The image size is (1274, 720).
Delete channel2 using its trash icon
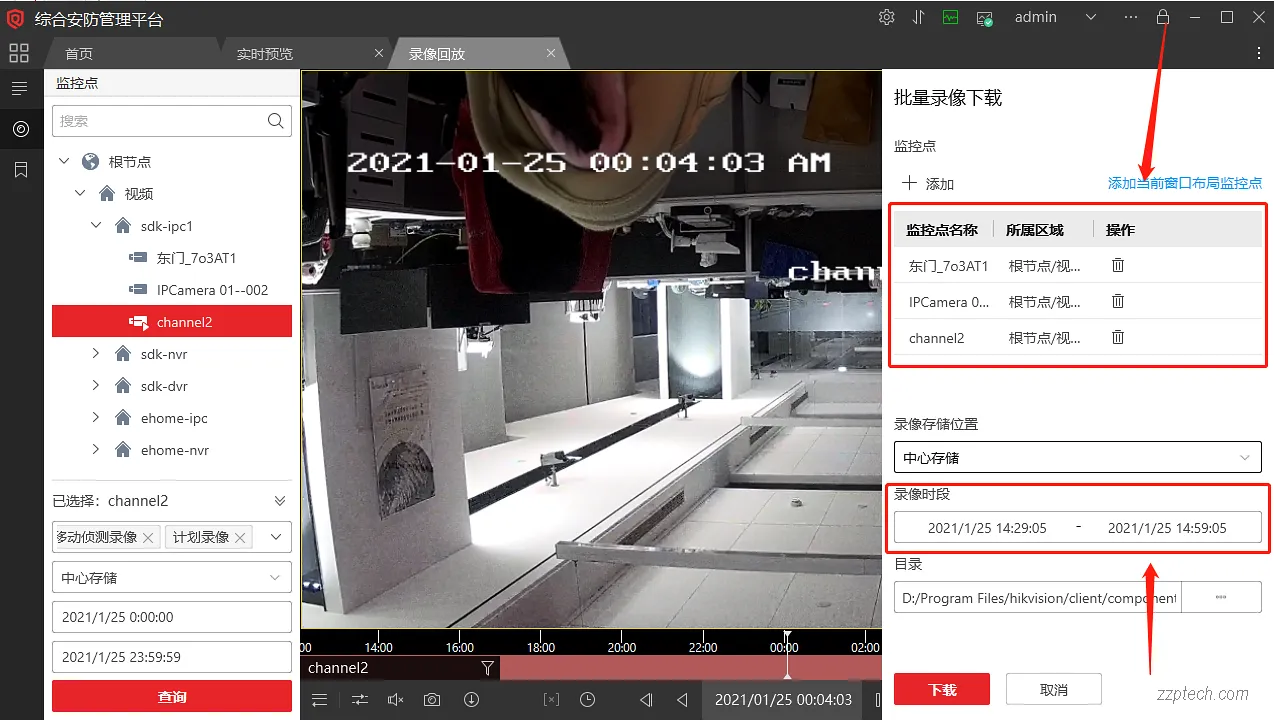click(x=1117, y=337)
